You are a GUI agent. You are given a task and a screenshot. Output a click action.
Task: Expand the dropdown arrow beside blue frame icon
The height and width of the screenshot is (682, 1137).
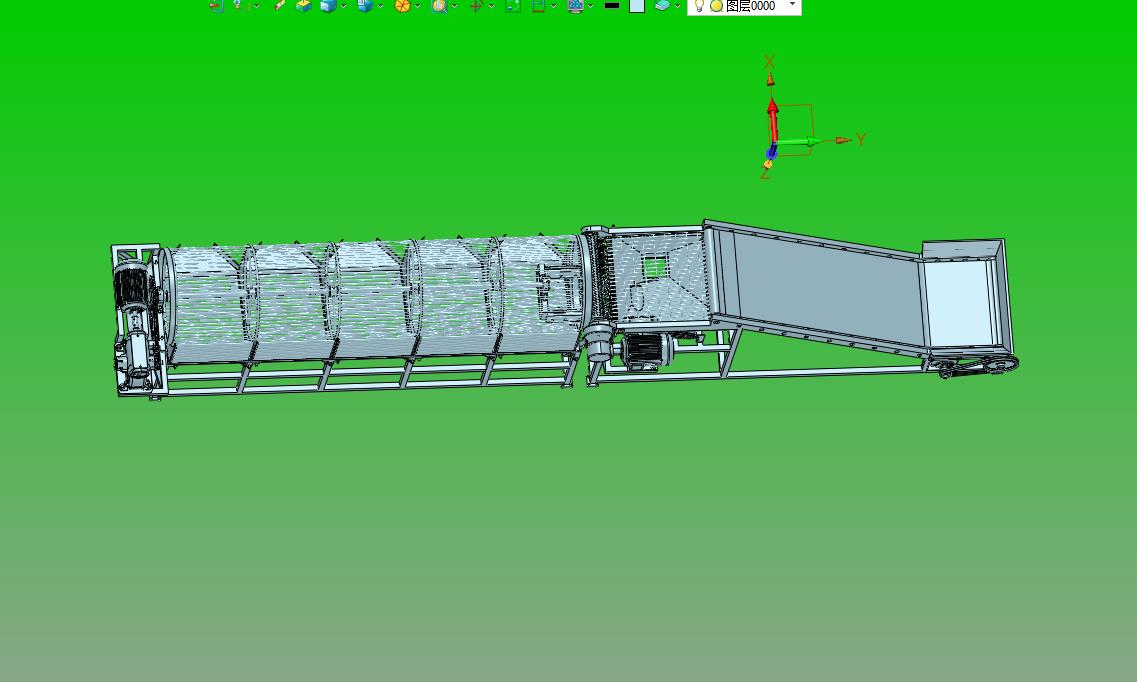tap(553, 7)
